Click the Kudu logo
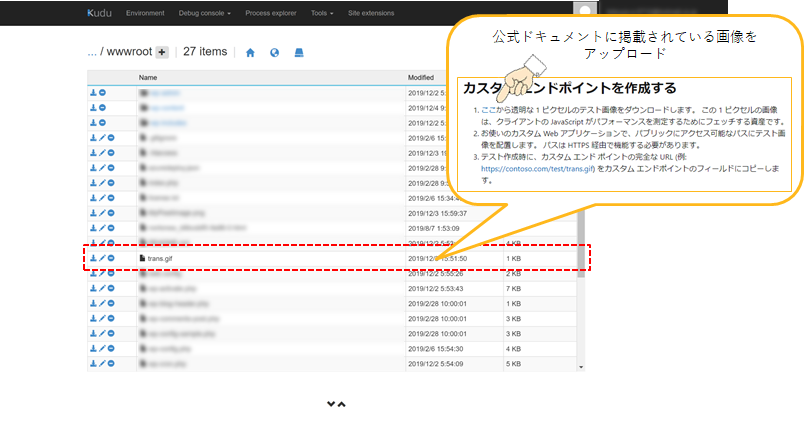The width and height of the screenshot is (804, 433). click(99, 13)
